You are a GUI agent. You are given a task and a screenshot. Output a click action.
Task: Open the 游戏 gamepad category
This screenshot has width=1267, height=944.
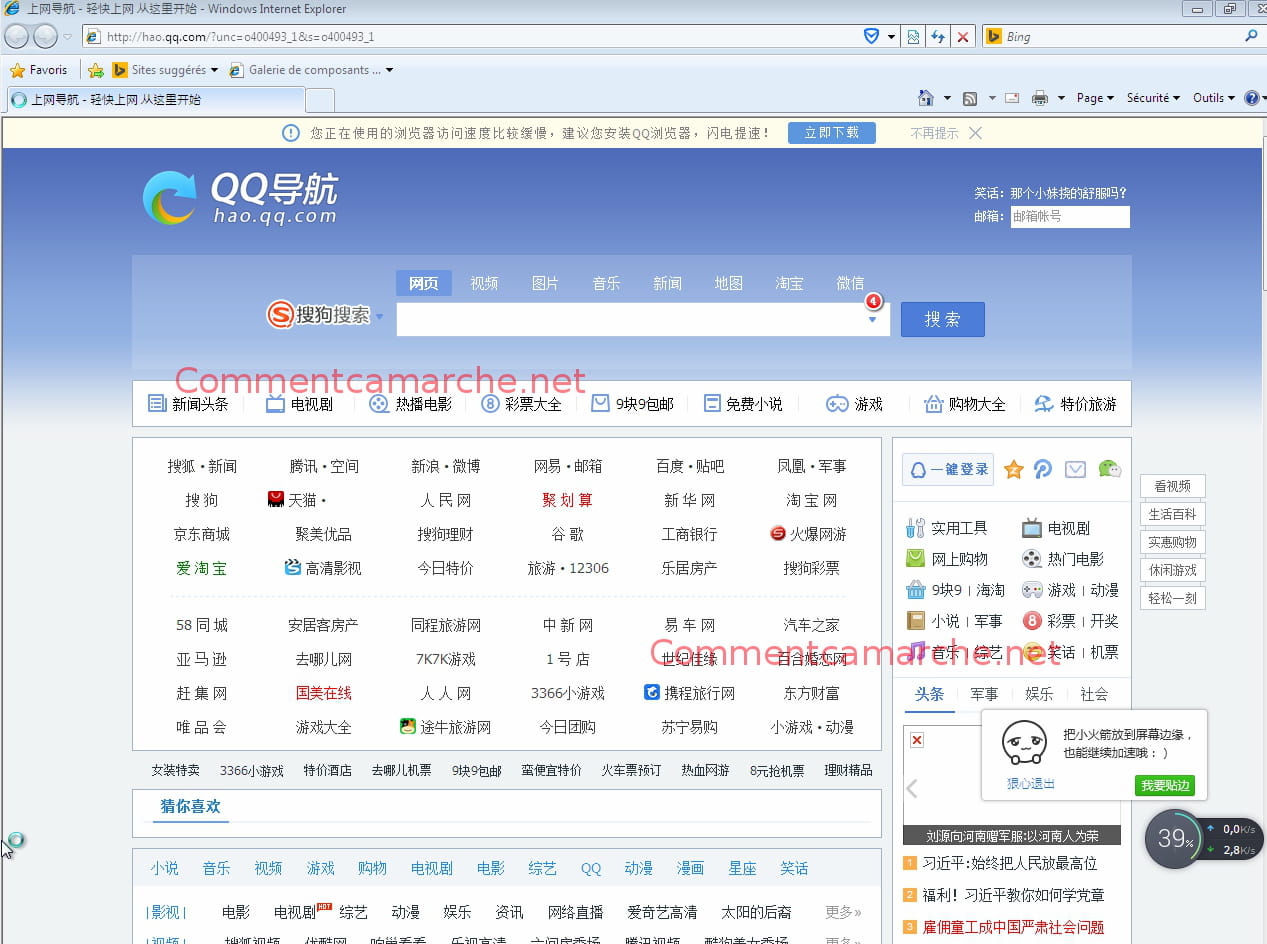point(855,404)
